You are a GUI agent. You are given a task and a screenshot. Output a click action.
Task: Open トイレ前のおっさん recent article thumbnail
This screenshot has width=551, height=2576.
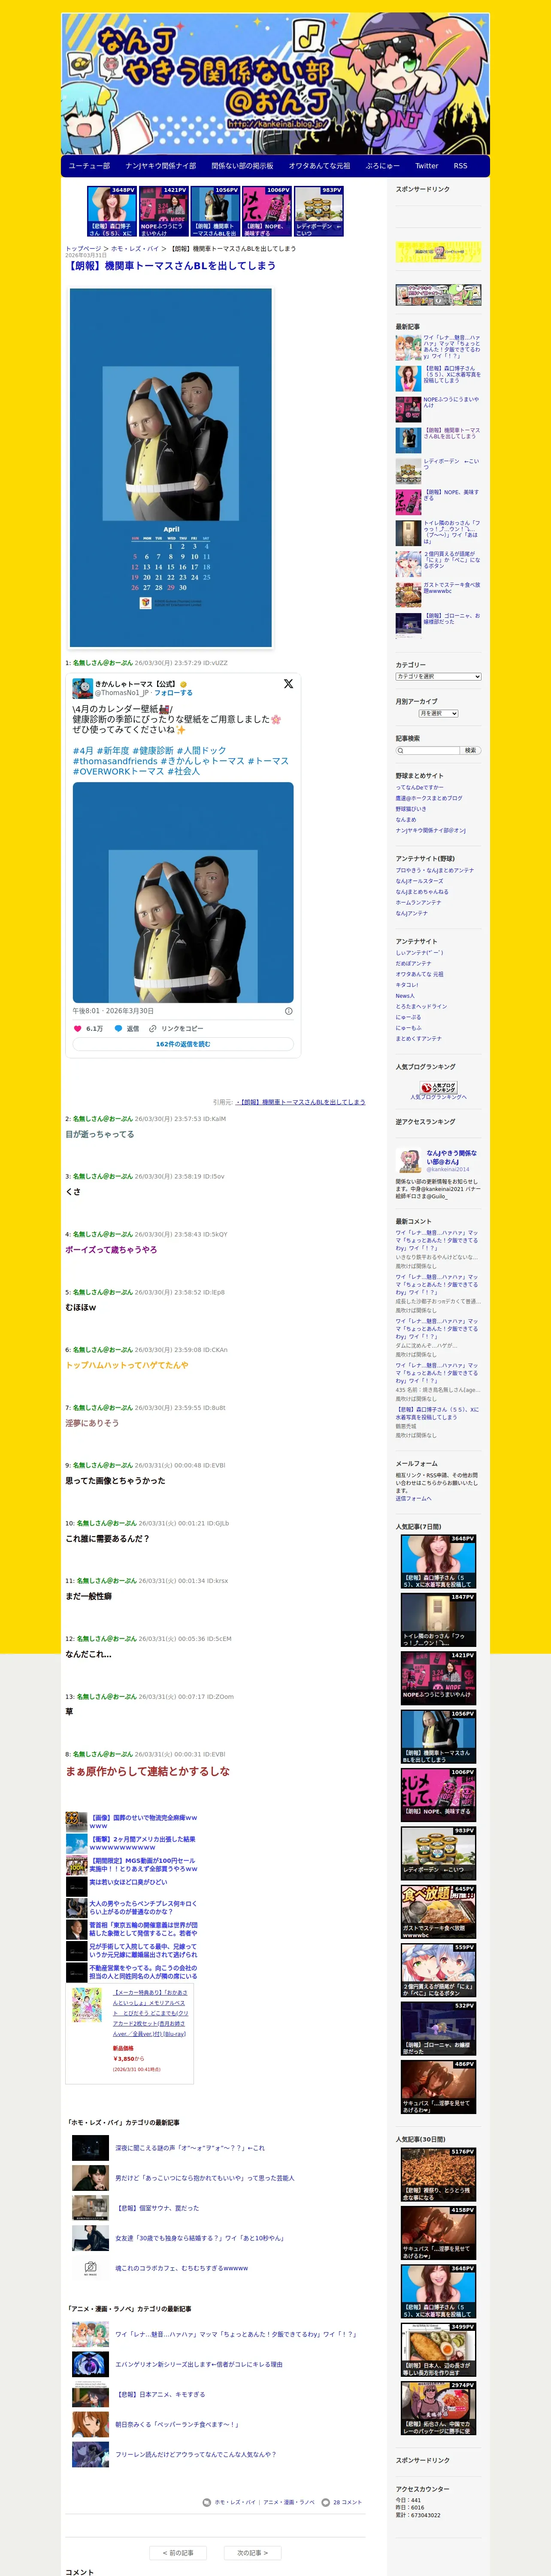(408, 532)
